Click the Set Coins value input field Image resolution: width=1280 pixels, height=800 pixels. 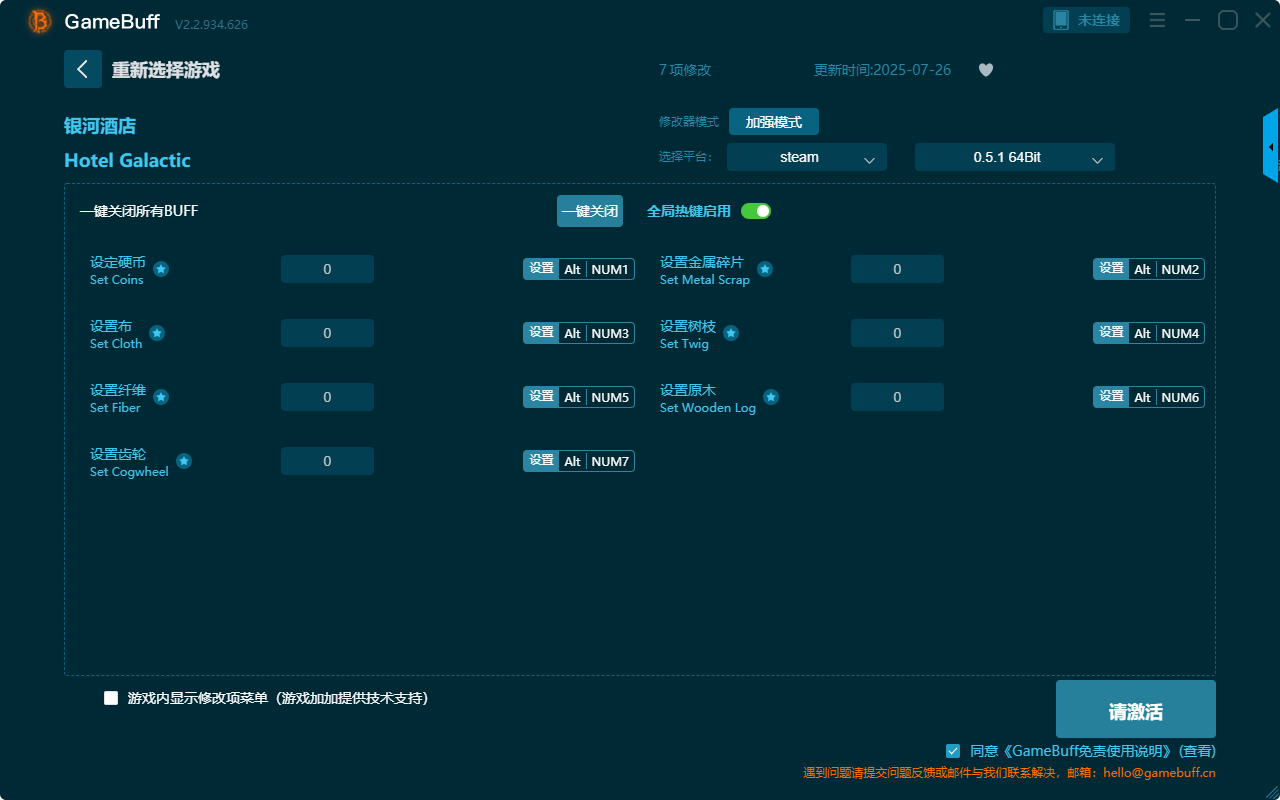(327, 269)
